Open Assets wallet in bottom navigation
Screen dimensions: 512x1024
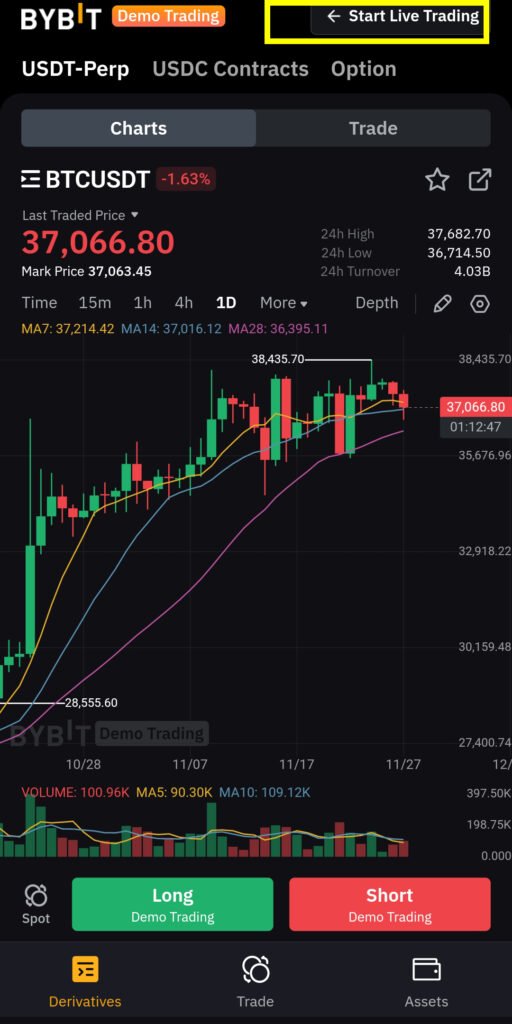(426, 983)
